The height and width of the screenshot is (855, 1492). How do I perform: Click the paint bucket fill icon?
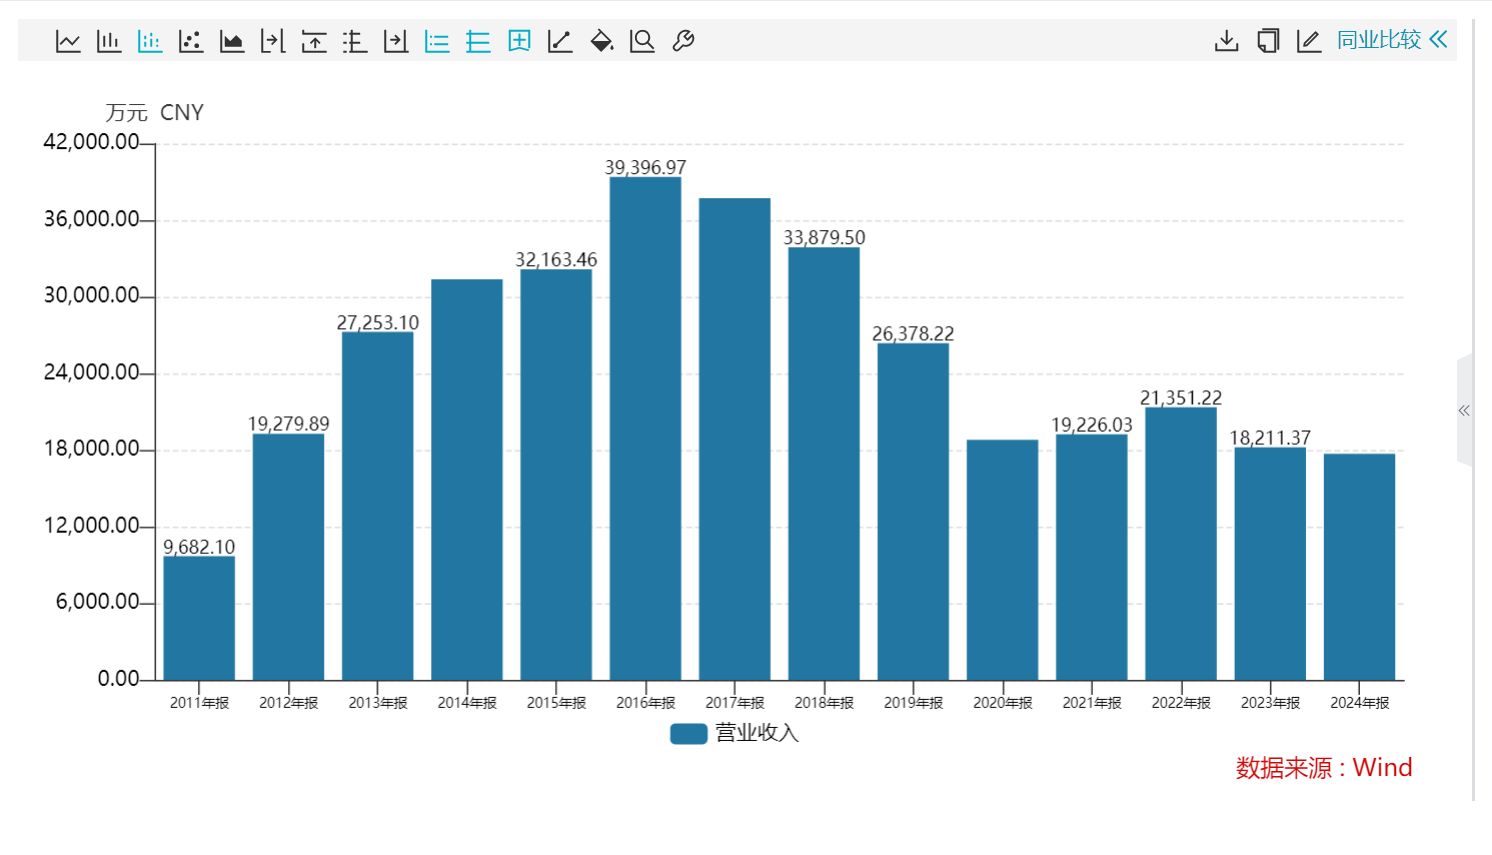point(601,41)
